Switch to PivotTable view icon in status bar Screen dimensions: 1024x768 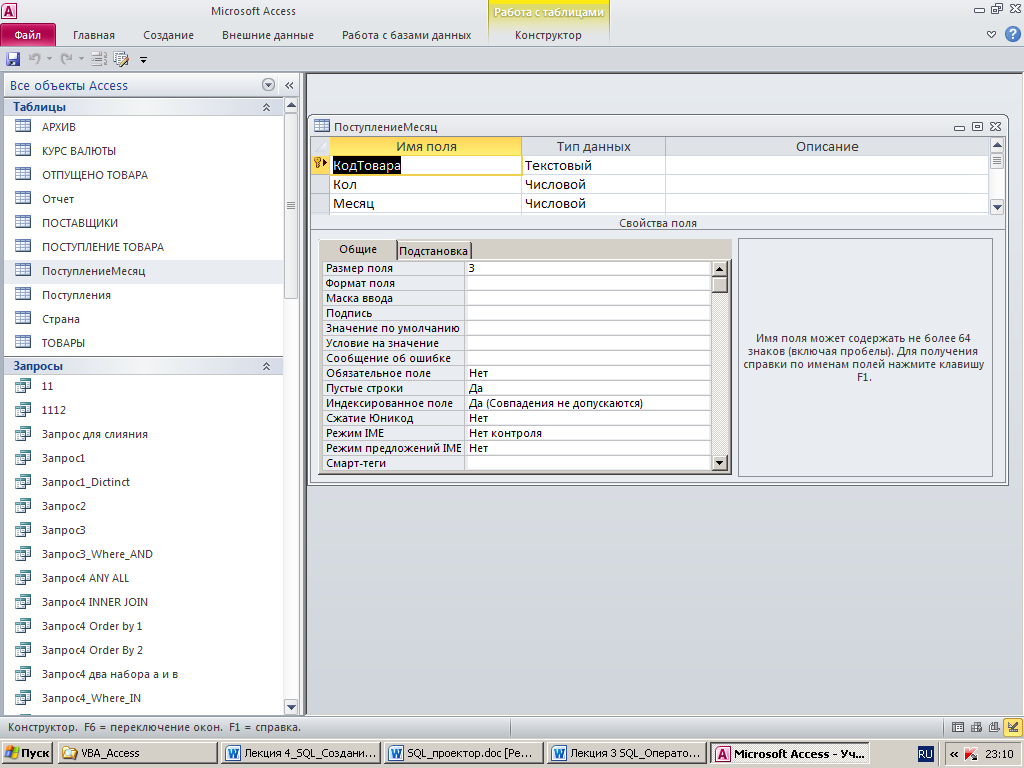click(976, 727)
